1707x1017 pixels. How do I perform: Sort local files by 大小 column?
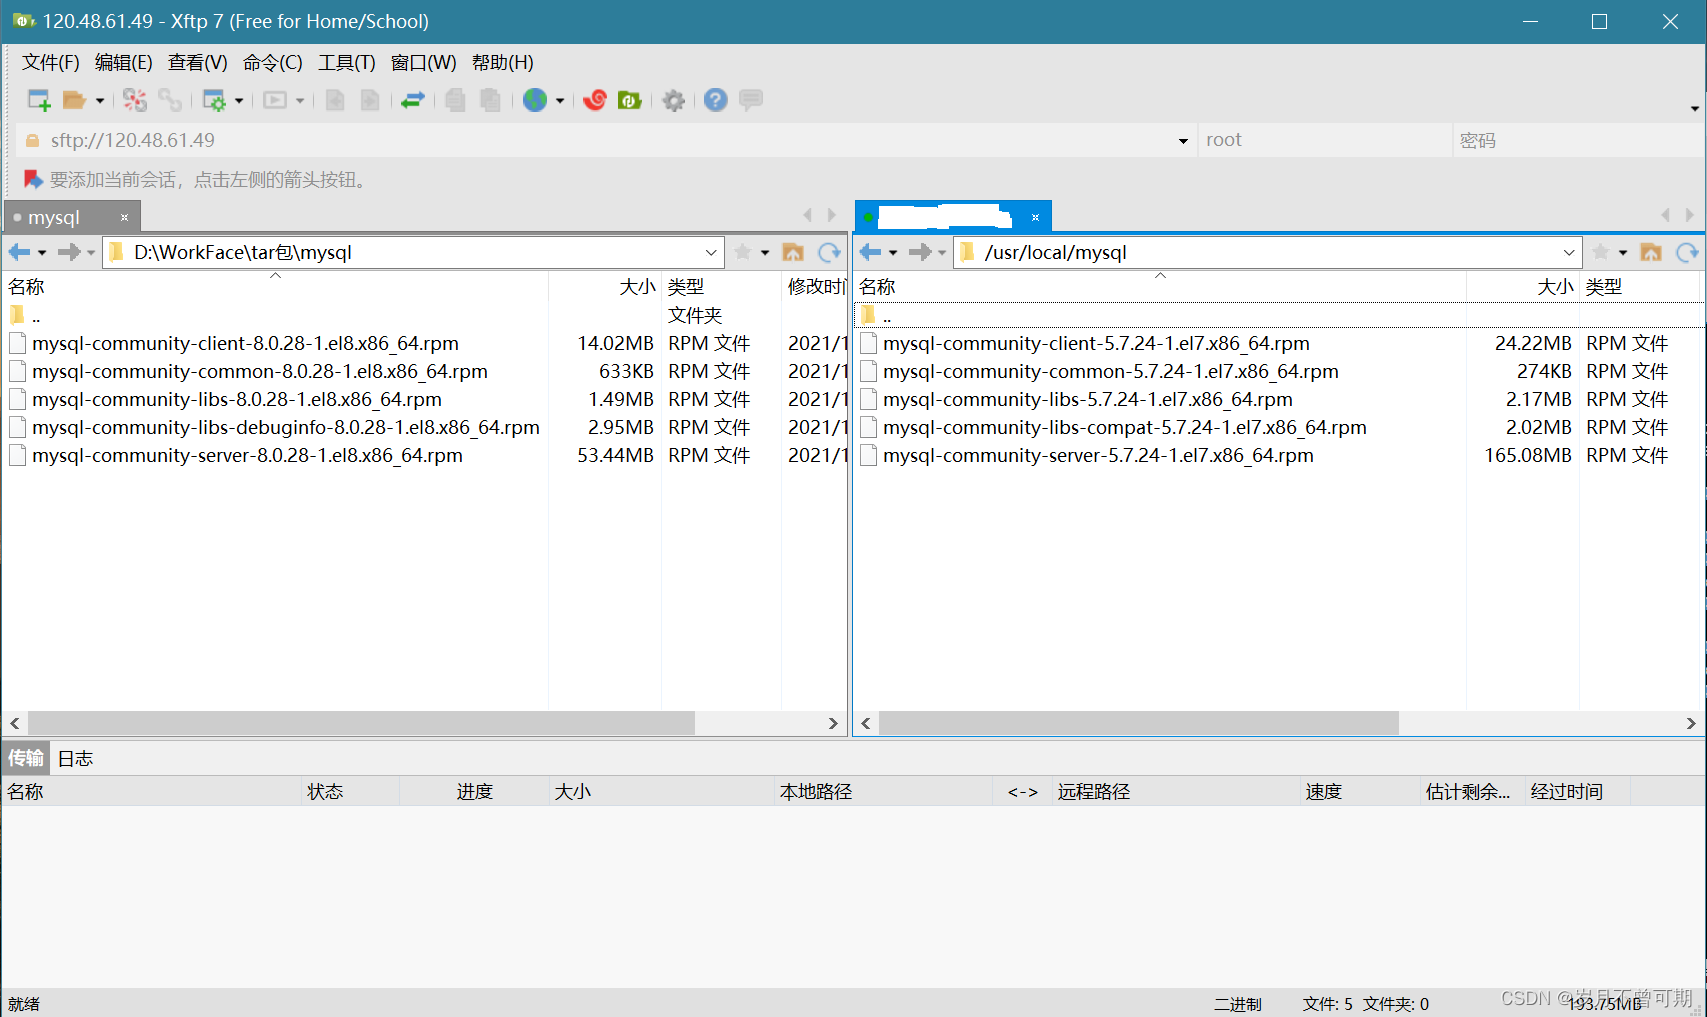605,287
